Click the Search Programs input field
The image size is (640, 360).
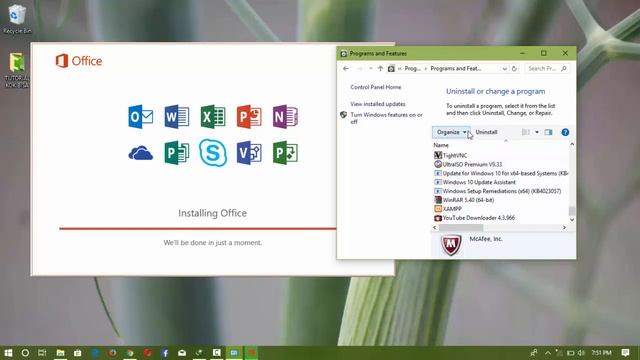[547, 69]
